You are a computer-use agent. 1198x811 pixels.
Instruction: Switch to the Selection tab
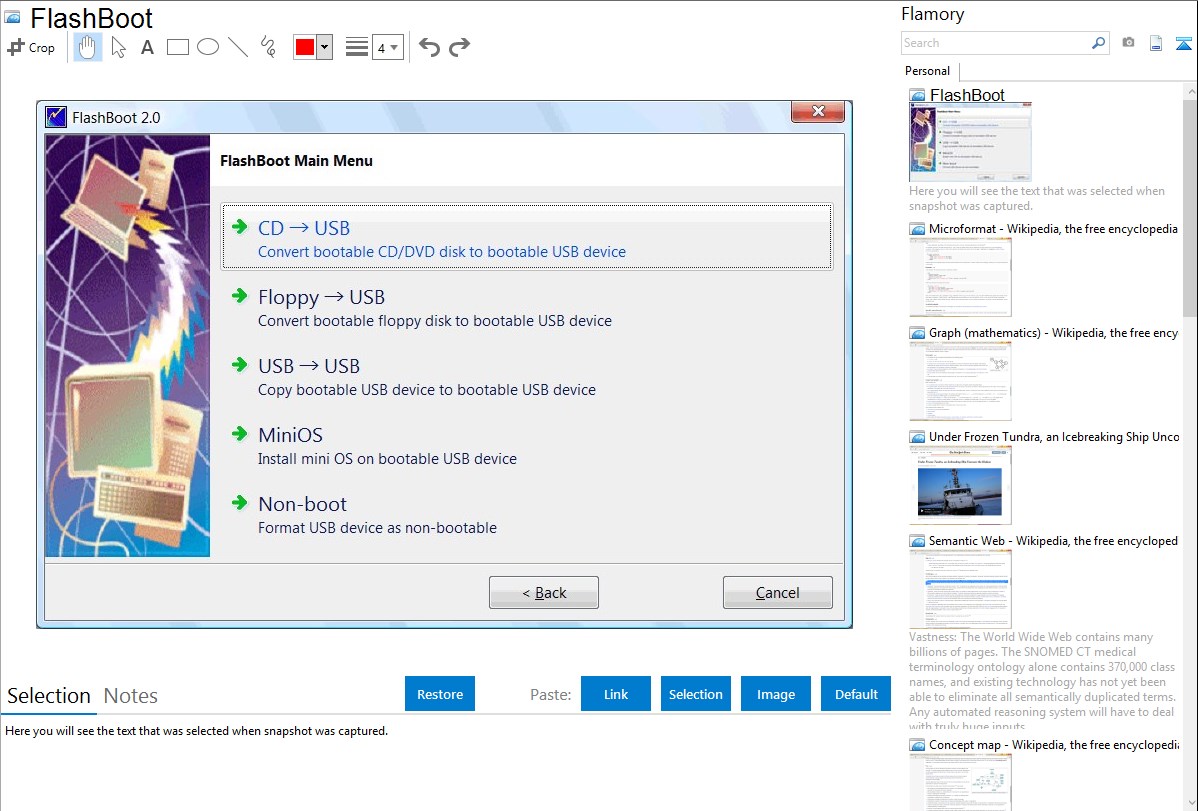point(49,696)
